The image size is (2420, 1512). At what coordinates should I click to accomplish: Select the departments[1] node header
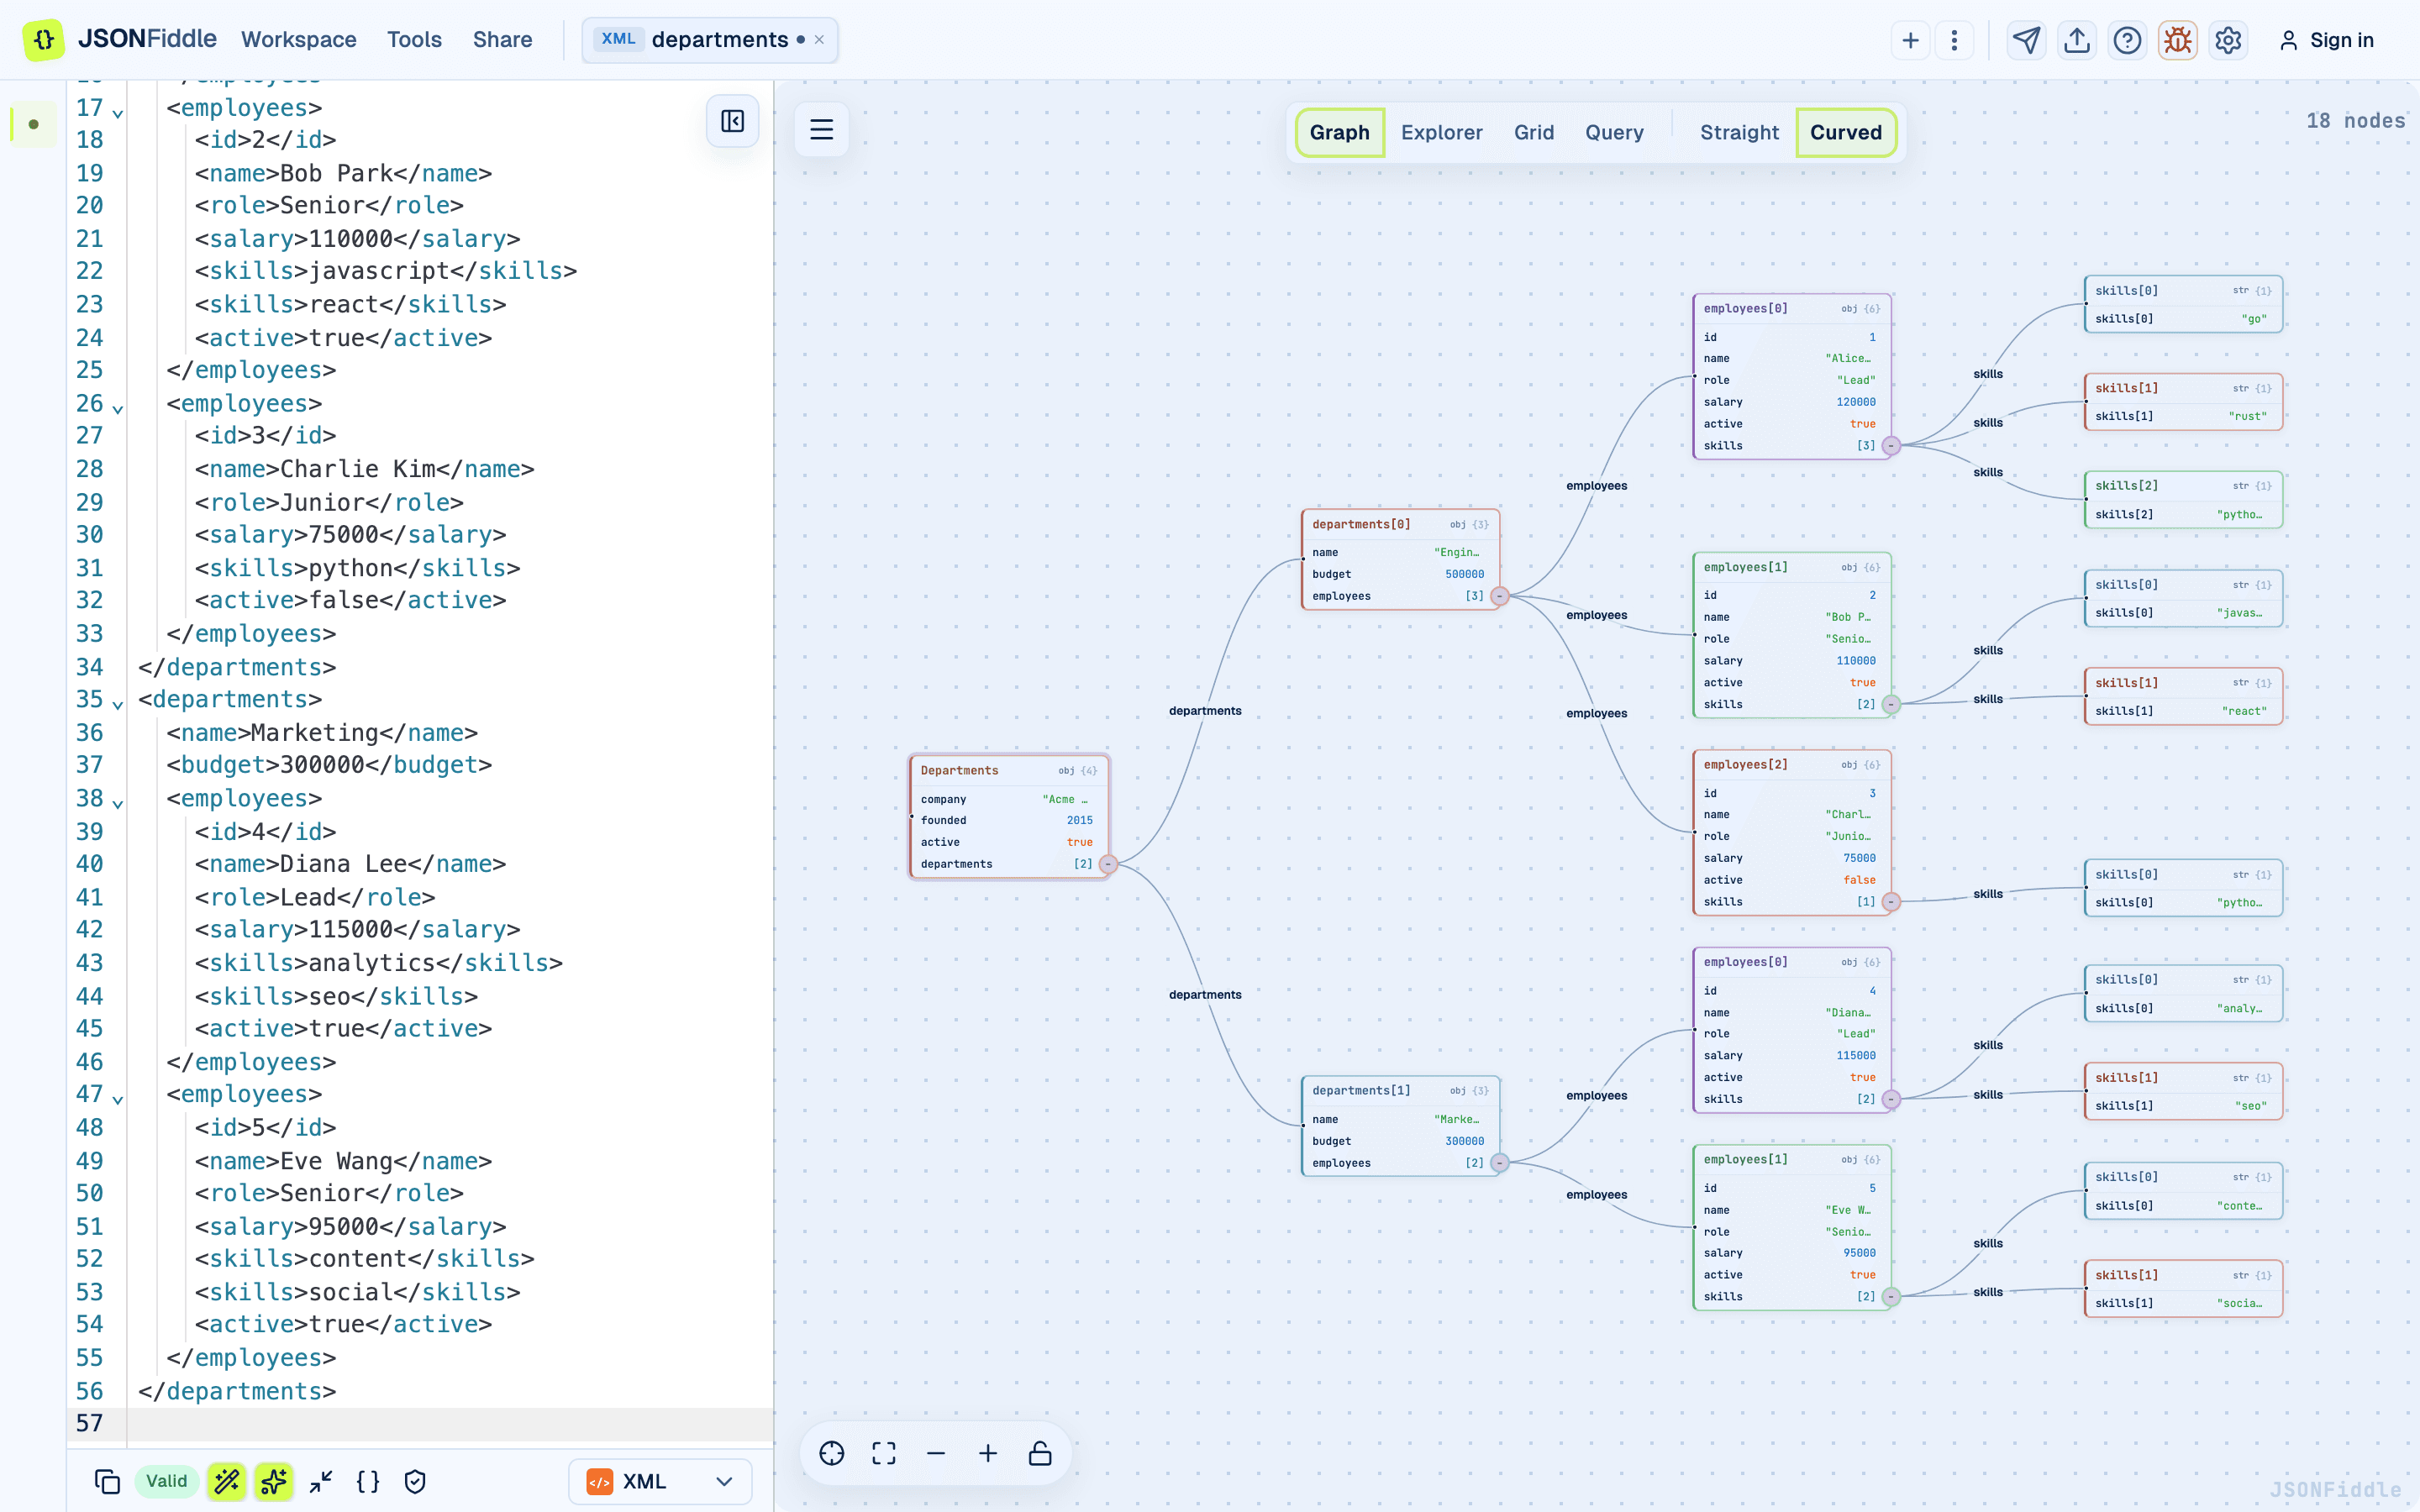pyautogui.click(x=1400, y=1091)
